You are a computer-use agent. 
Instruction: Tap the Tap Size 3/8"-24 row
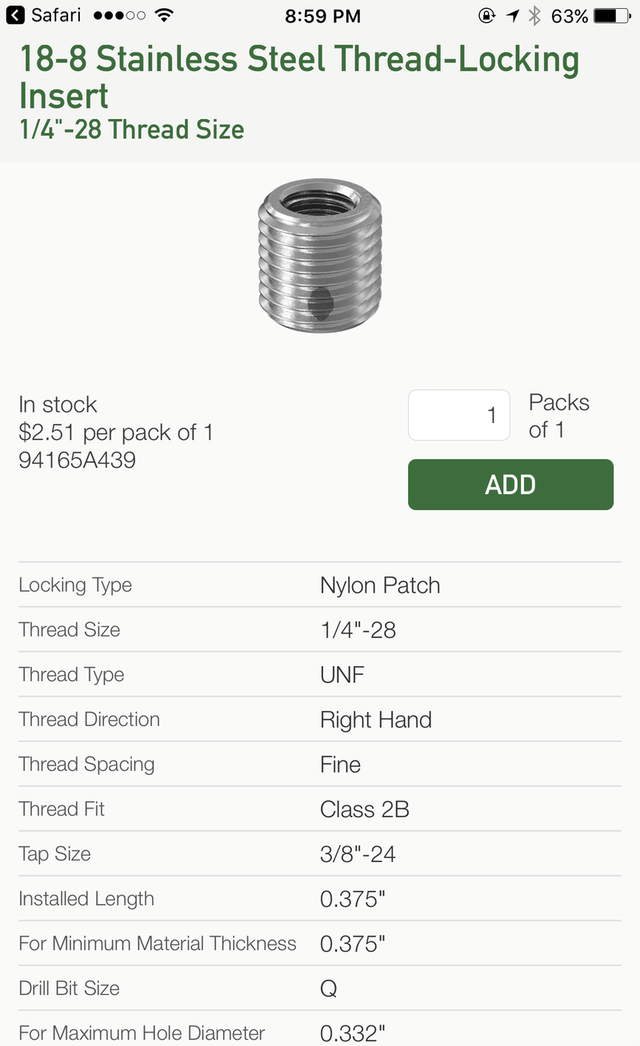[320, 854]
